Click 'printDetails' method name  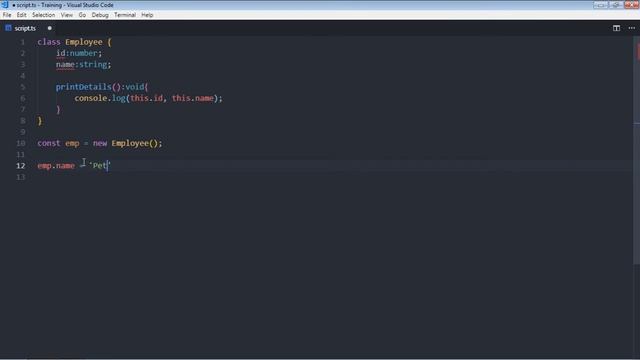(83, 87)
